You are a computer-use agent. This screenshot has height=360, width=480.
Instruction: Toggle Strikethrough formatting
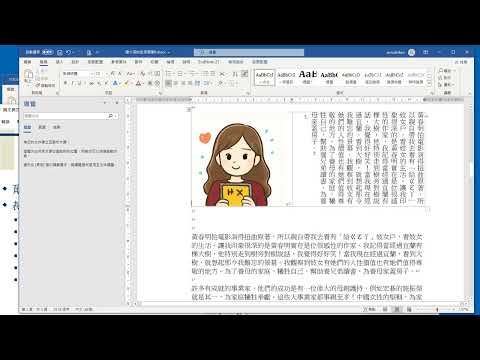91,83
